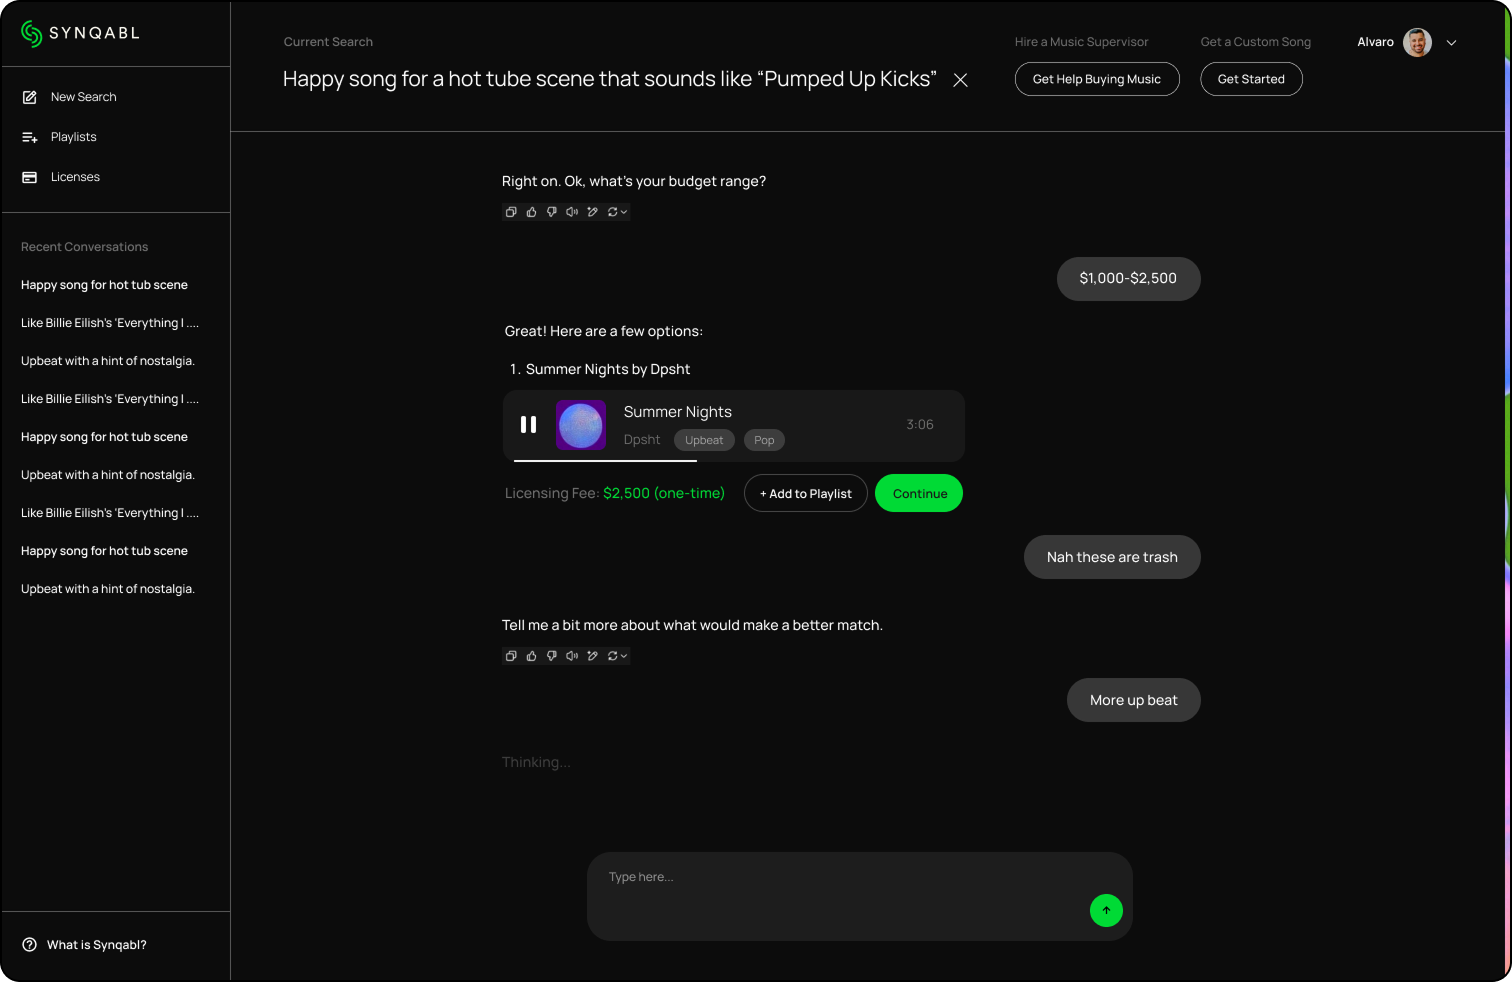Viewport: 1512px width, 982px height.
Task: Open topmost "Upbeat with a hint of nostalgia" conversation
Action: tap(108, 361)
